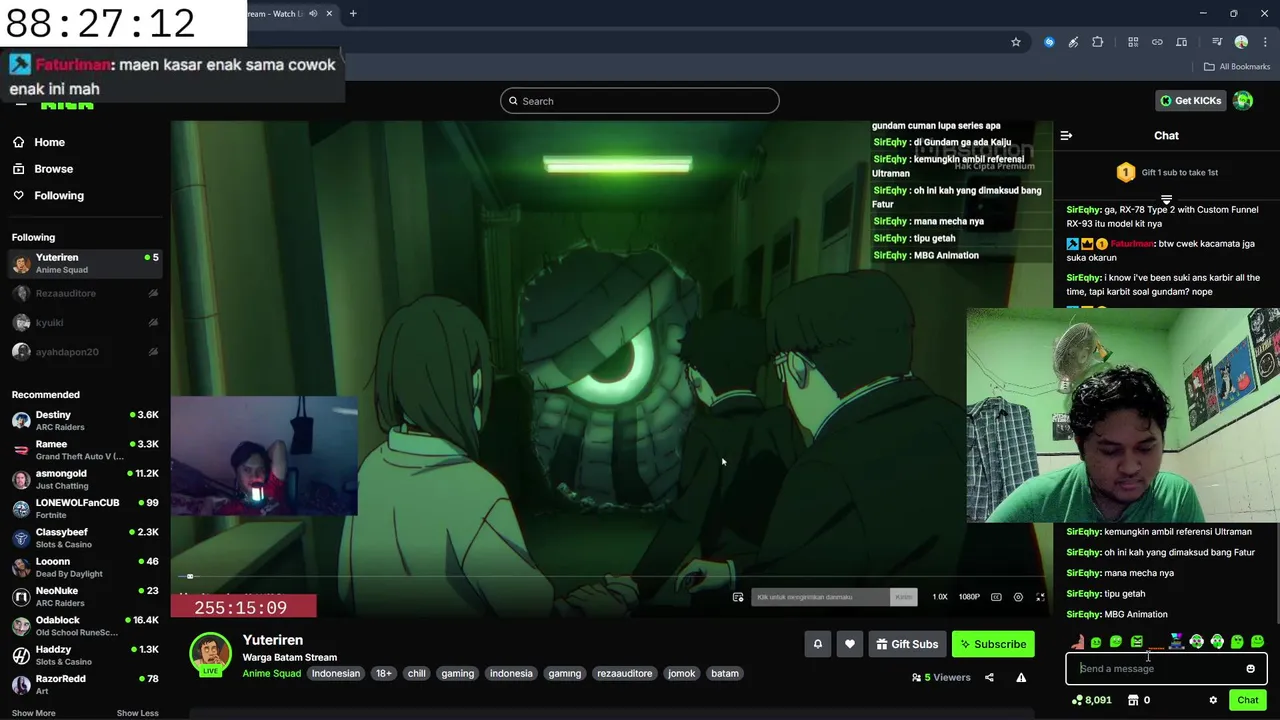Image resolution: width=1280 pixels, height=720 pixels.
Task: Open Yuteriren channel from Following list
Action: 85,263
